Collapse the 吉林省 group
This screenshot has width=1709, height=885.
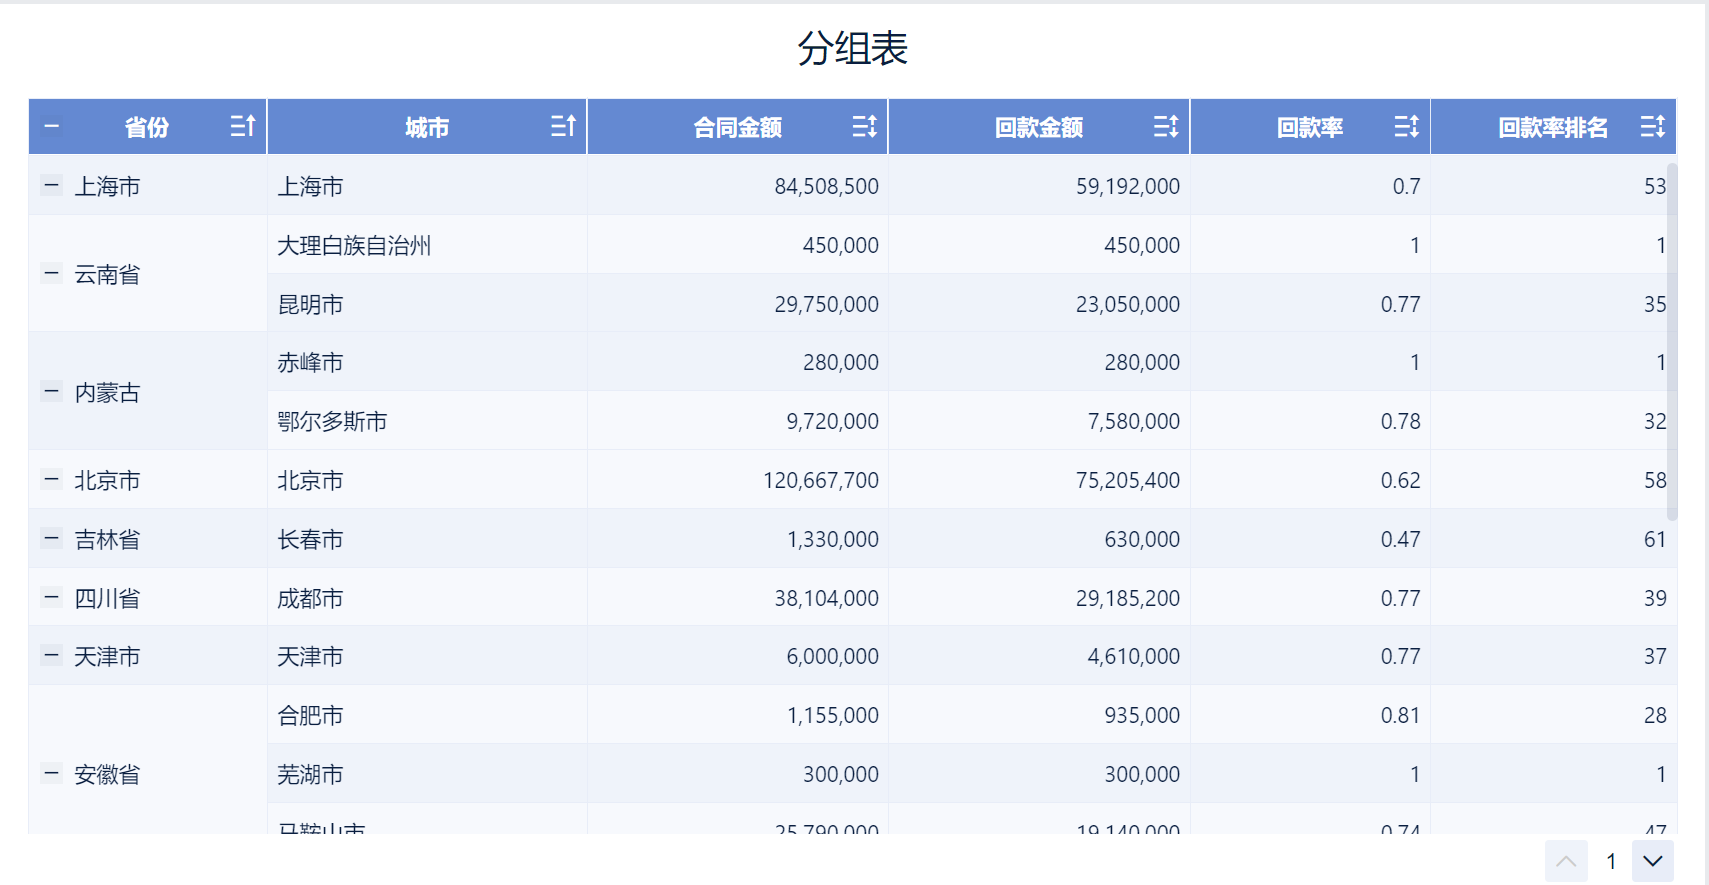[x=52, y=539]
